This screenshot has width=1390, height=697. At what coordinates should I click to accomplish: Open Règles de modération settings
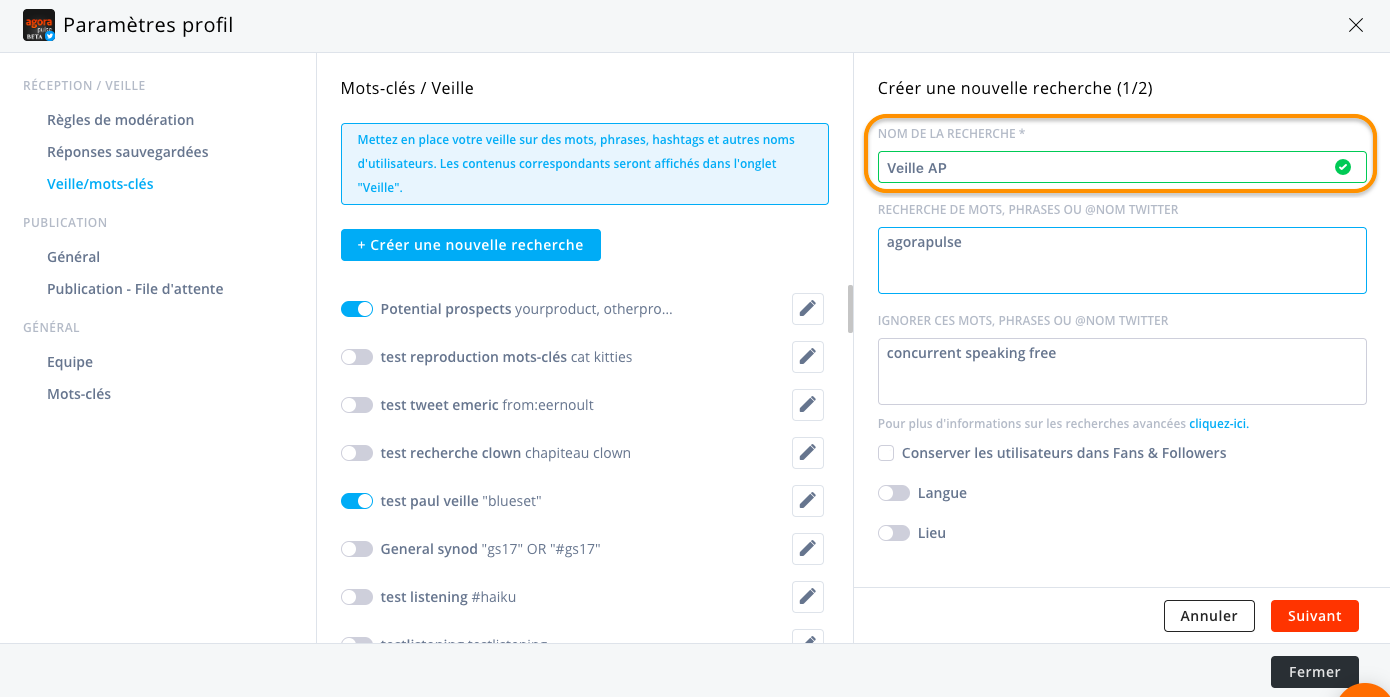(x=120, y=120)
